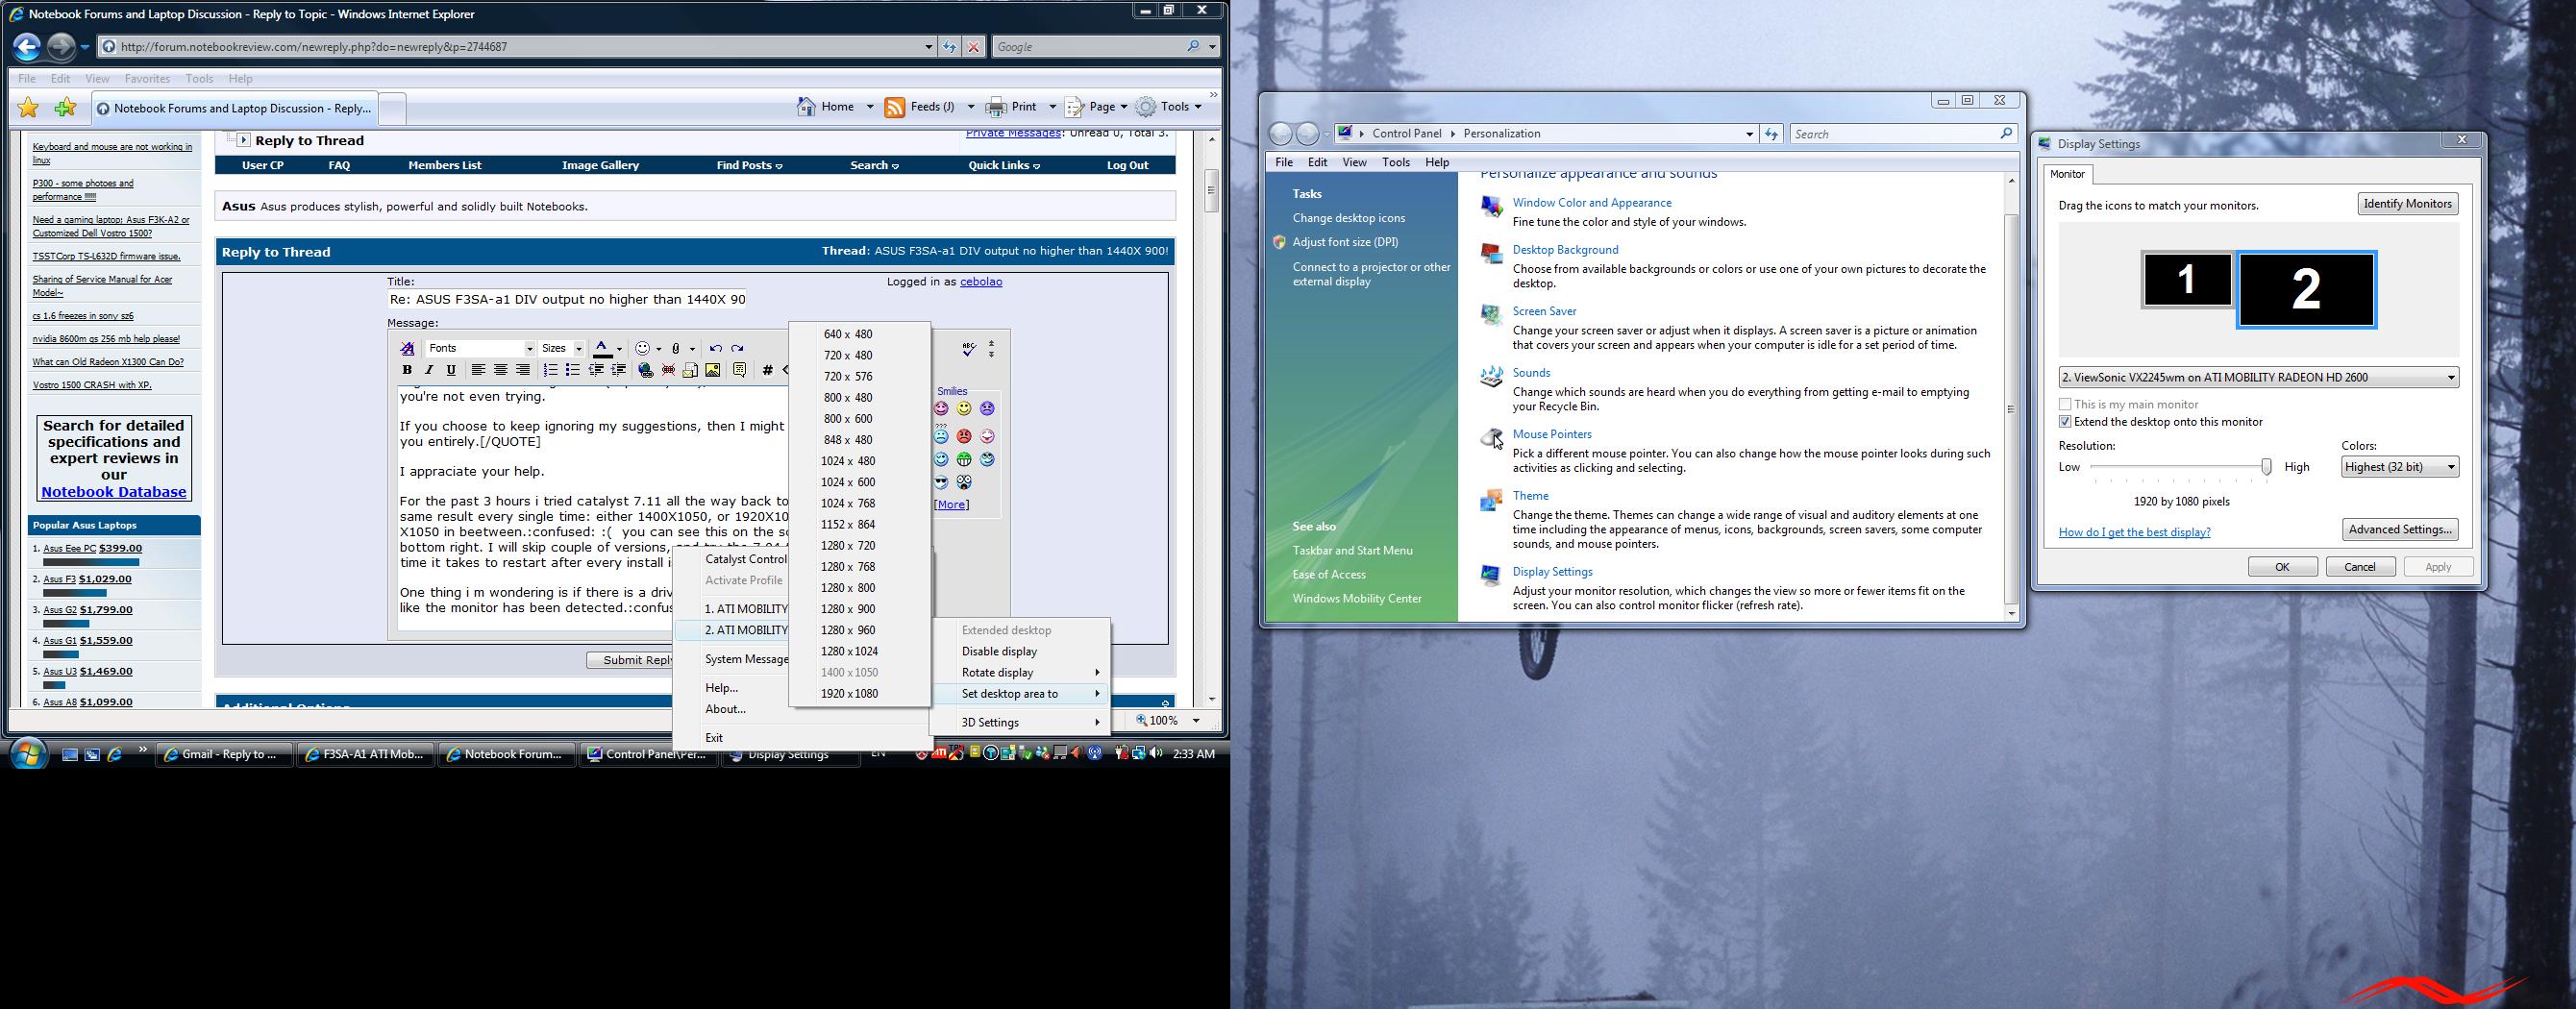Open 3D Settings submenu
The height and width of the screenshot is (1009, 2576).
pyautogui.click(x=1021, y=722)
